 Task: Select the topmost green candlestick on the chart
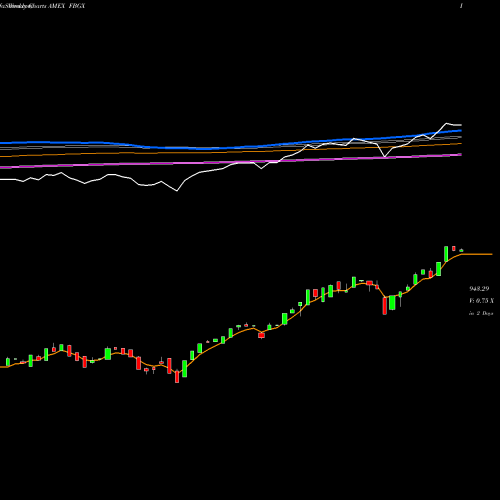pos(446,254)
